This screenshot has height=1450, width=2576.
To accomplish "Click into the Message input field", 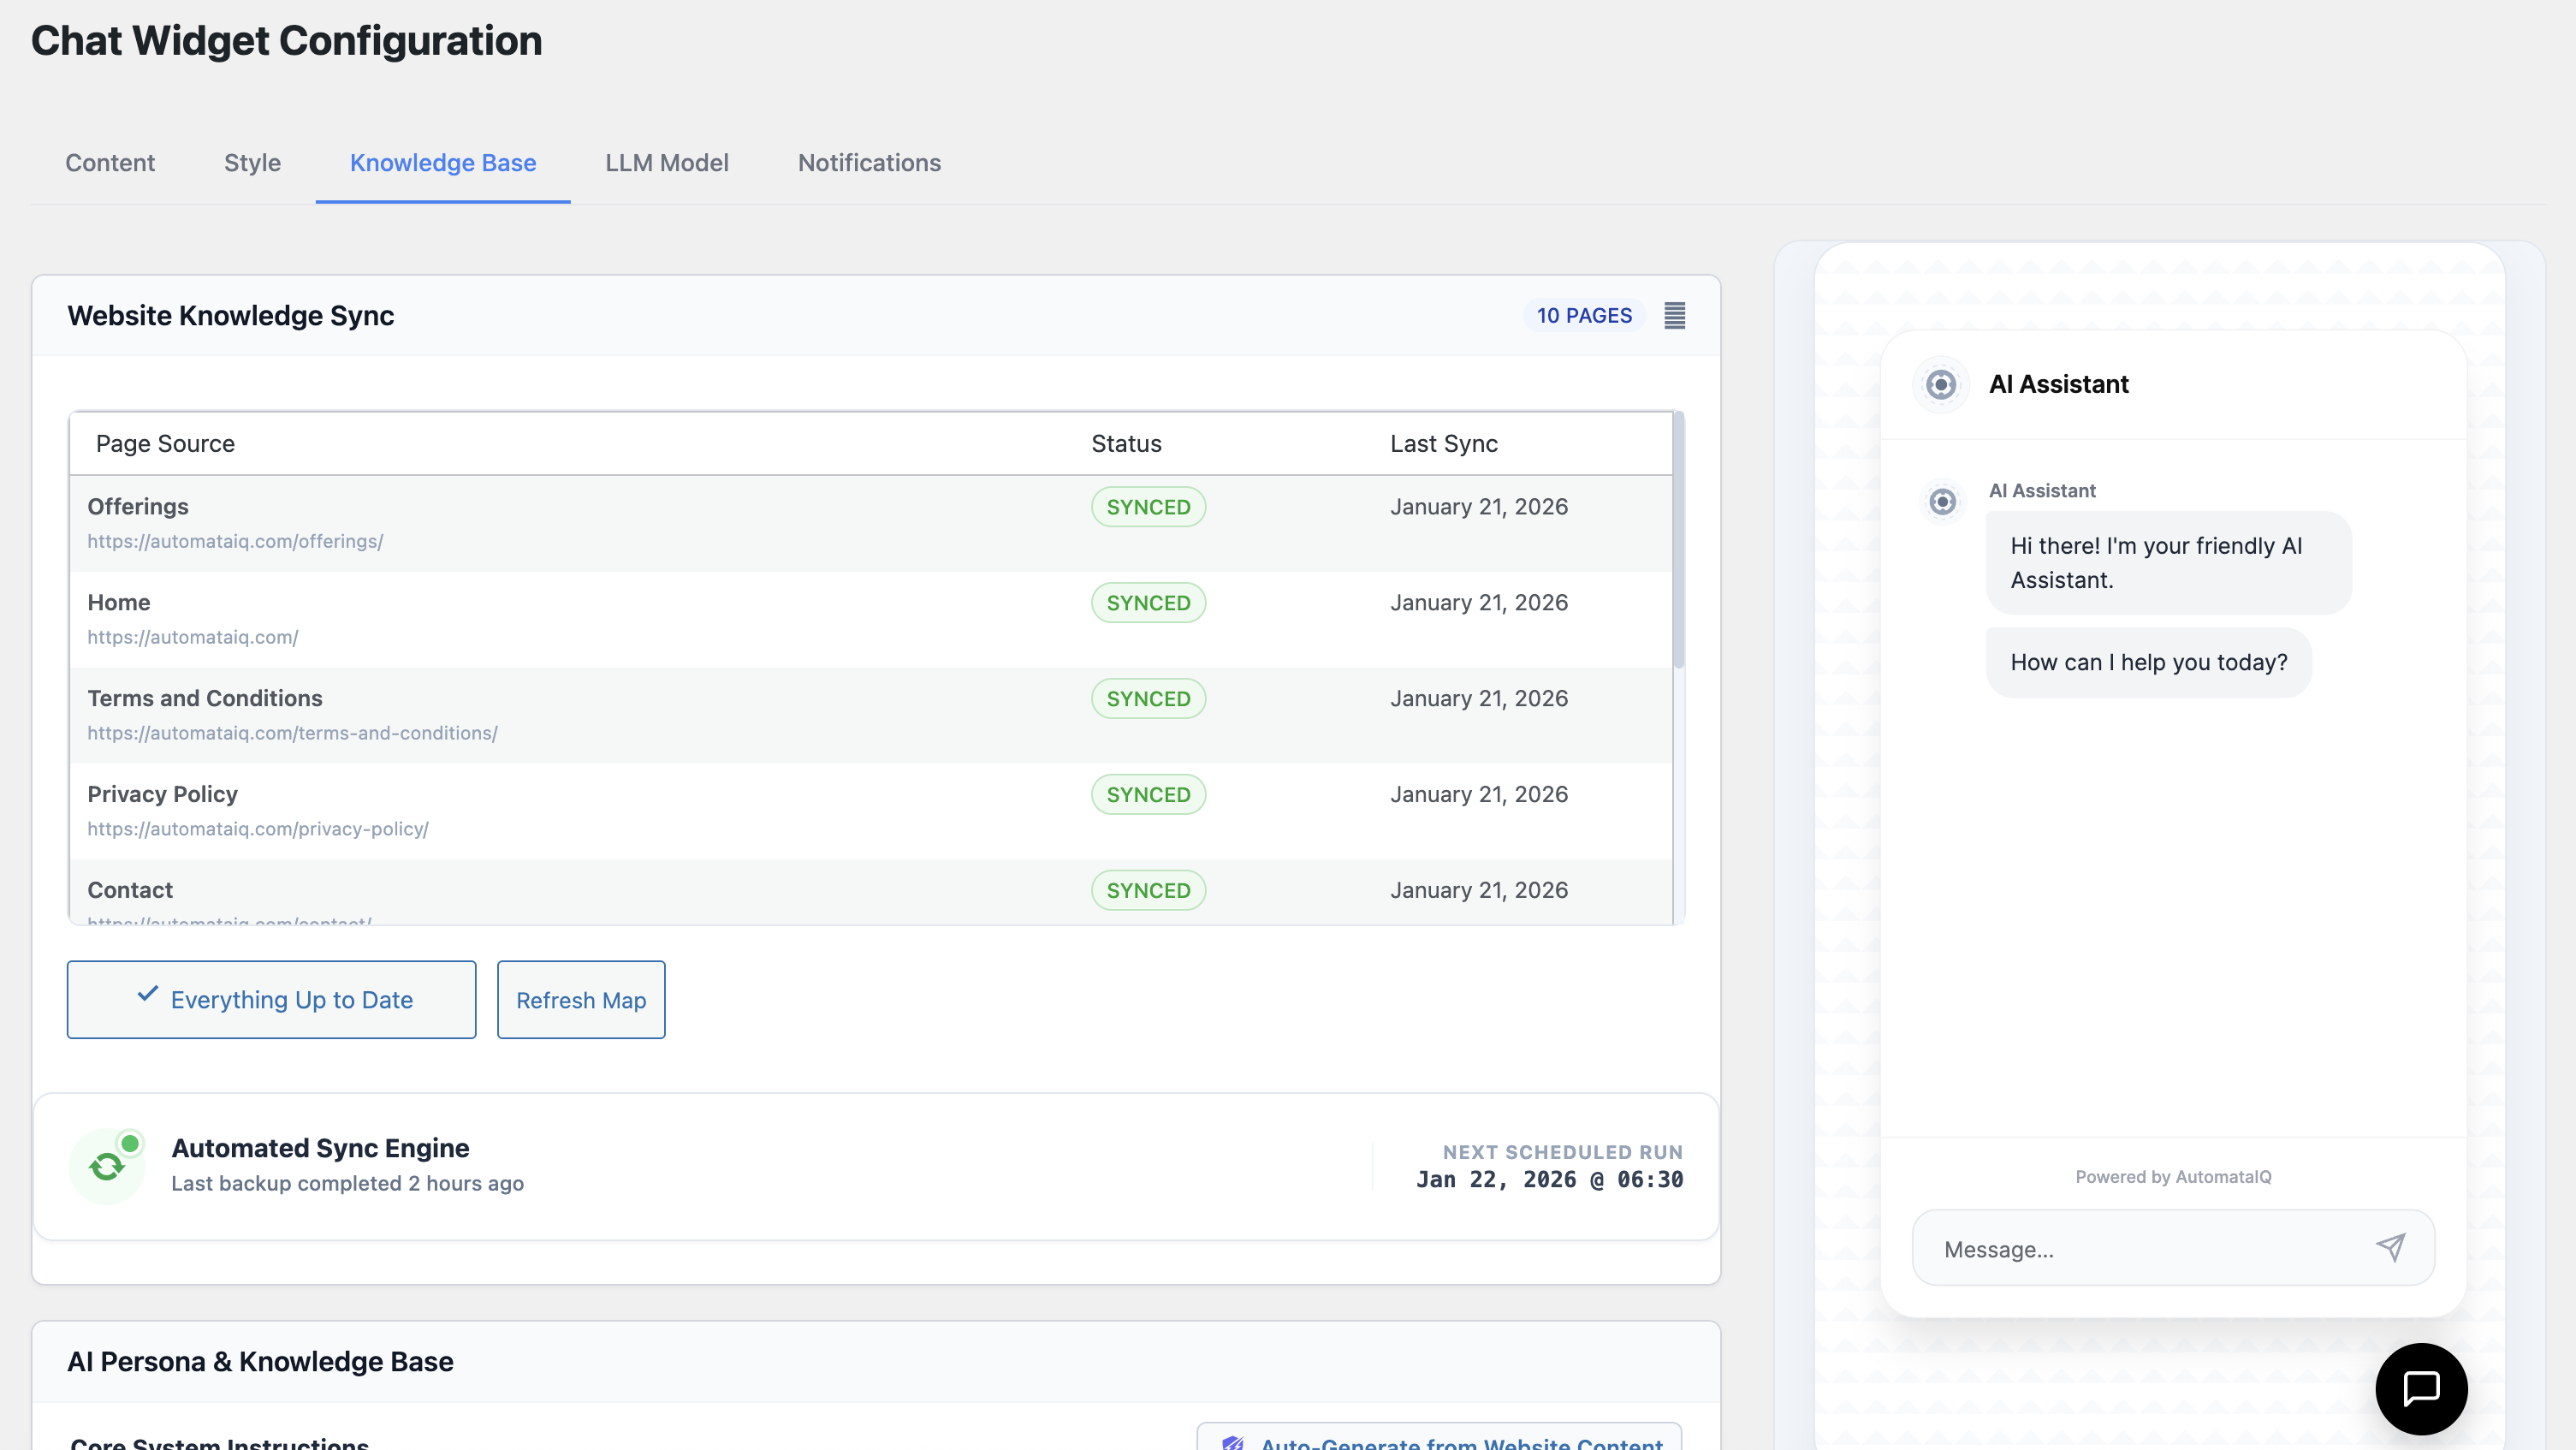I will tap(2100, 1247).
